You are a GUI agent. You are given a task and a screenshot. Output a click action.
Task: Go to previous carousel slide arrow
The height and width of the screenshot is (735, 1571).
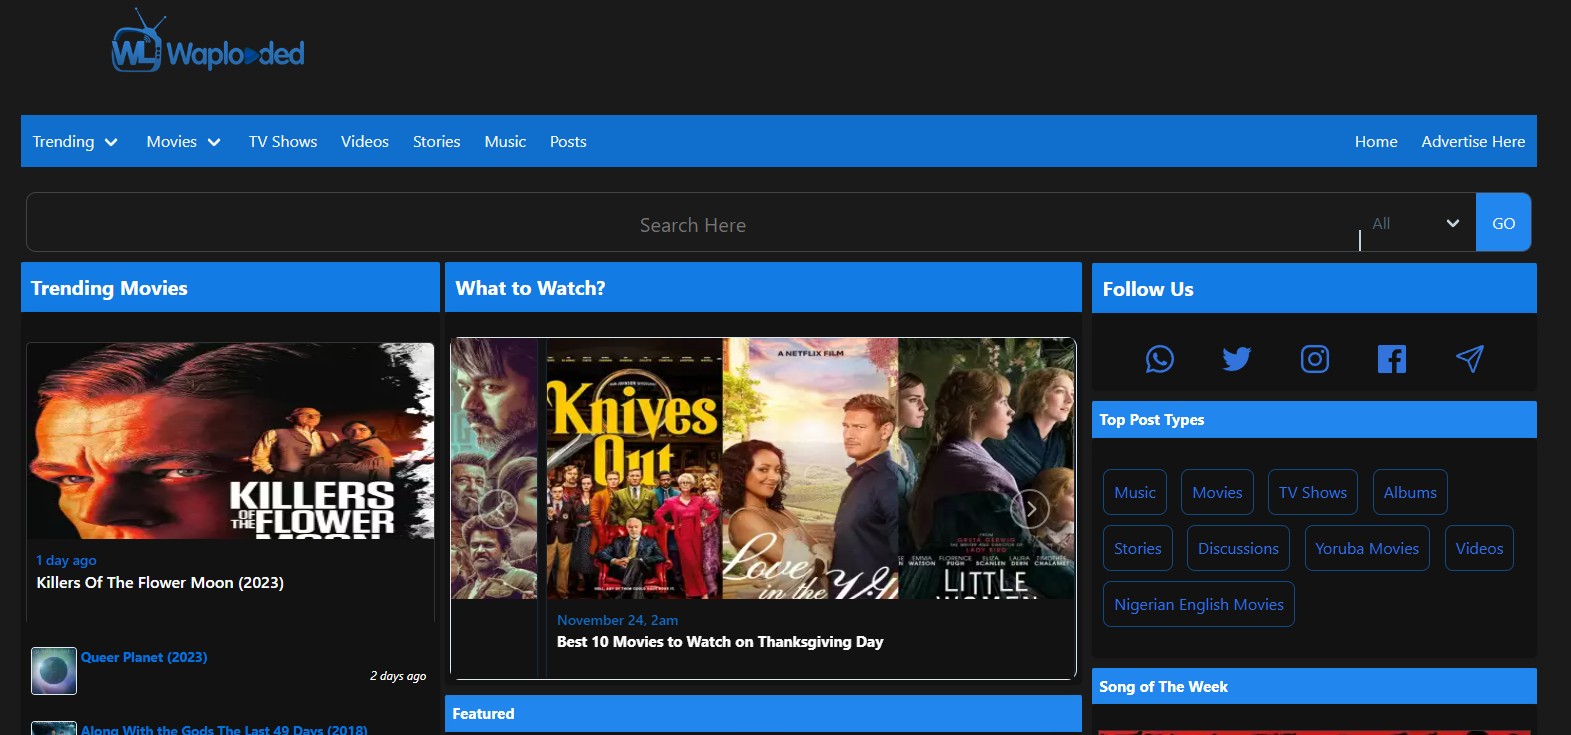(x=497, y=509)
